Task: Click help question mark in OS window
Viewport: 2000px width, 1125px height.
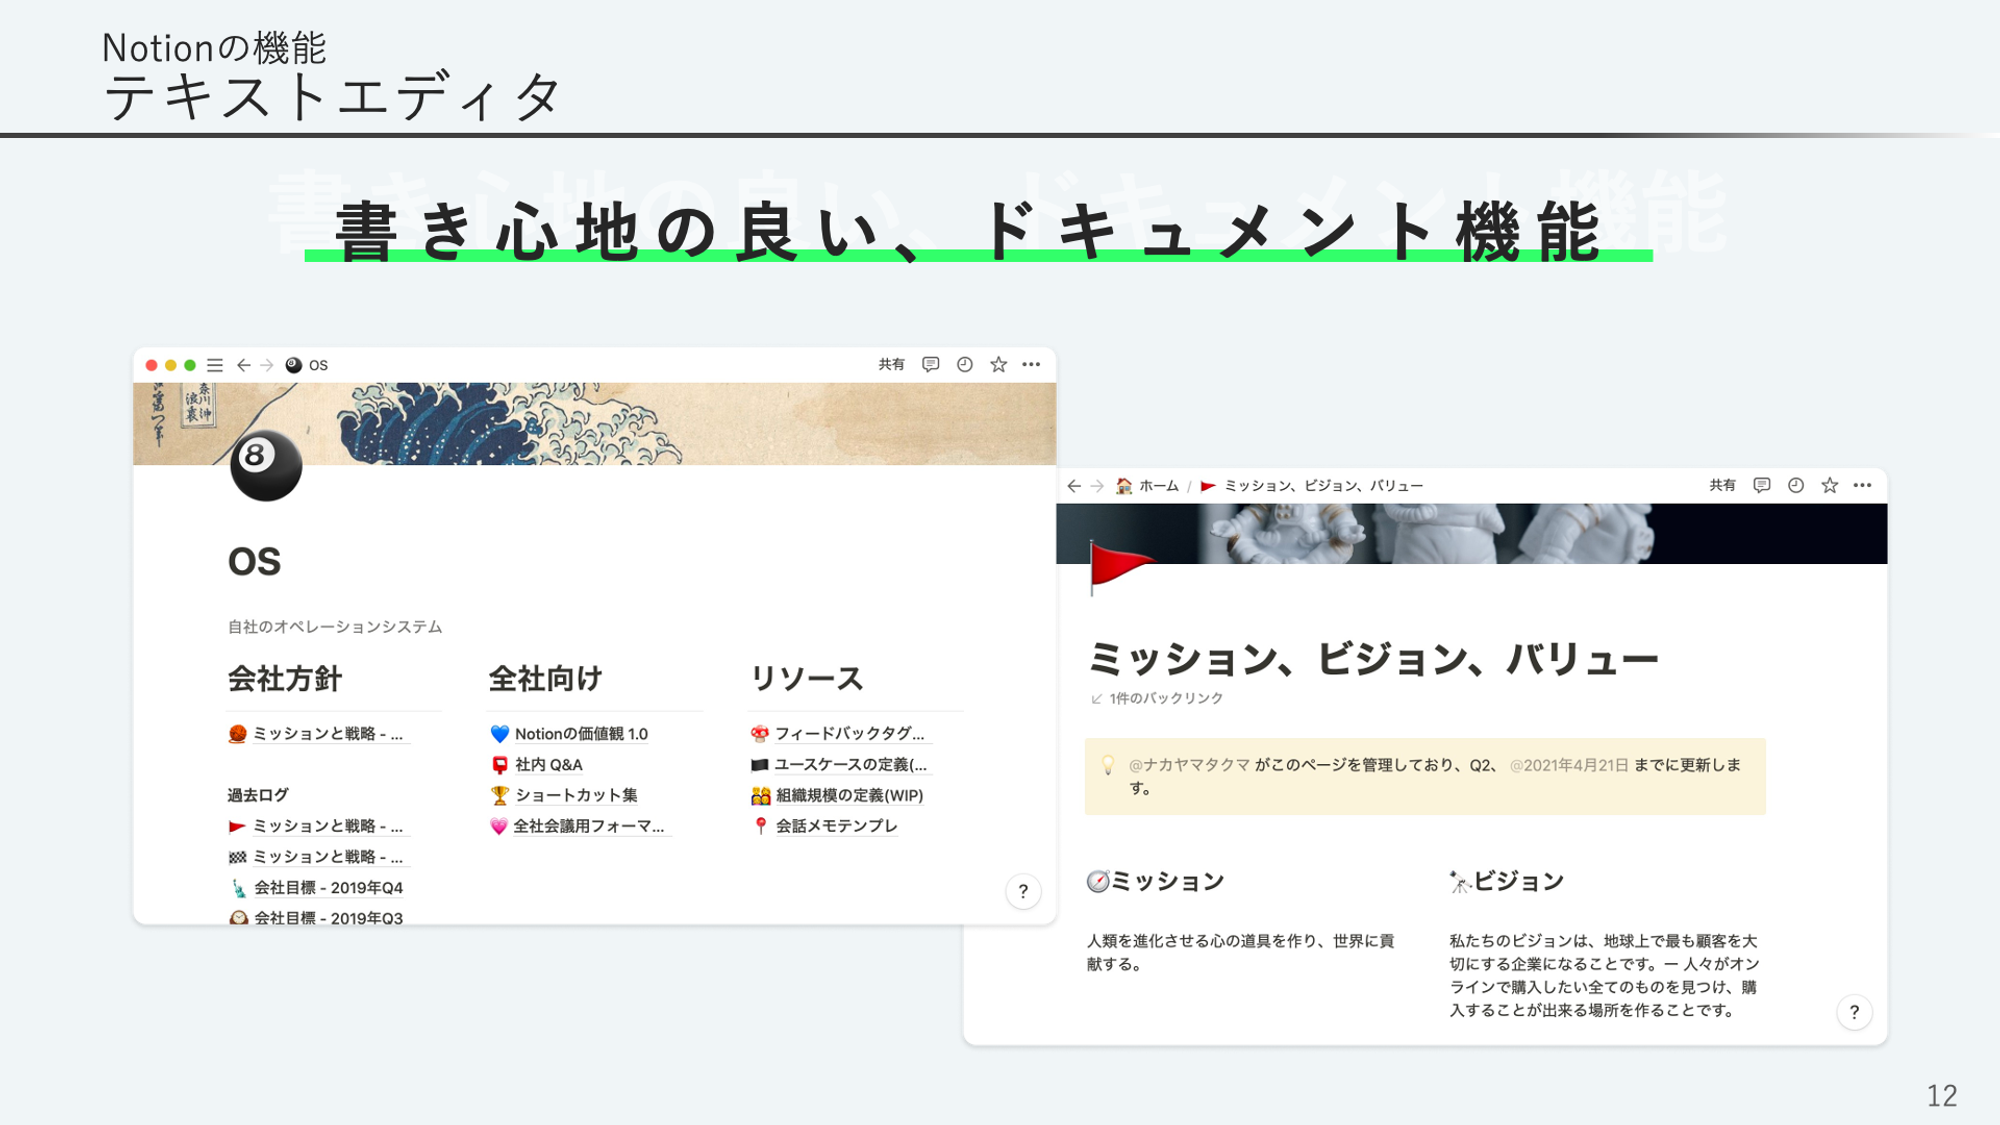Action: click(x=1023, y=891)
